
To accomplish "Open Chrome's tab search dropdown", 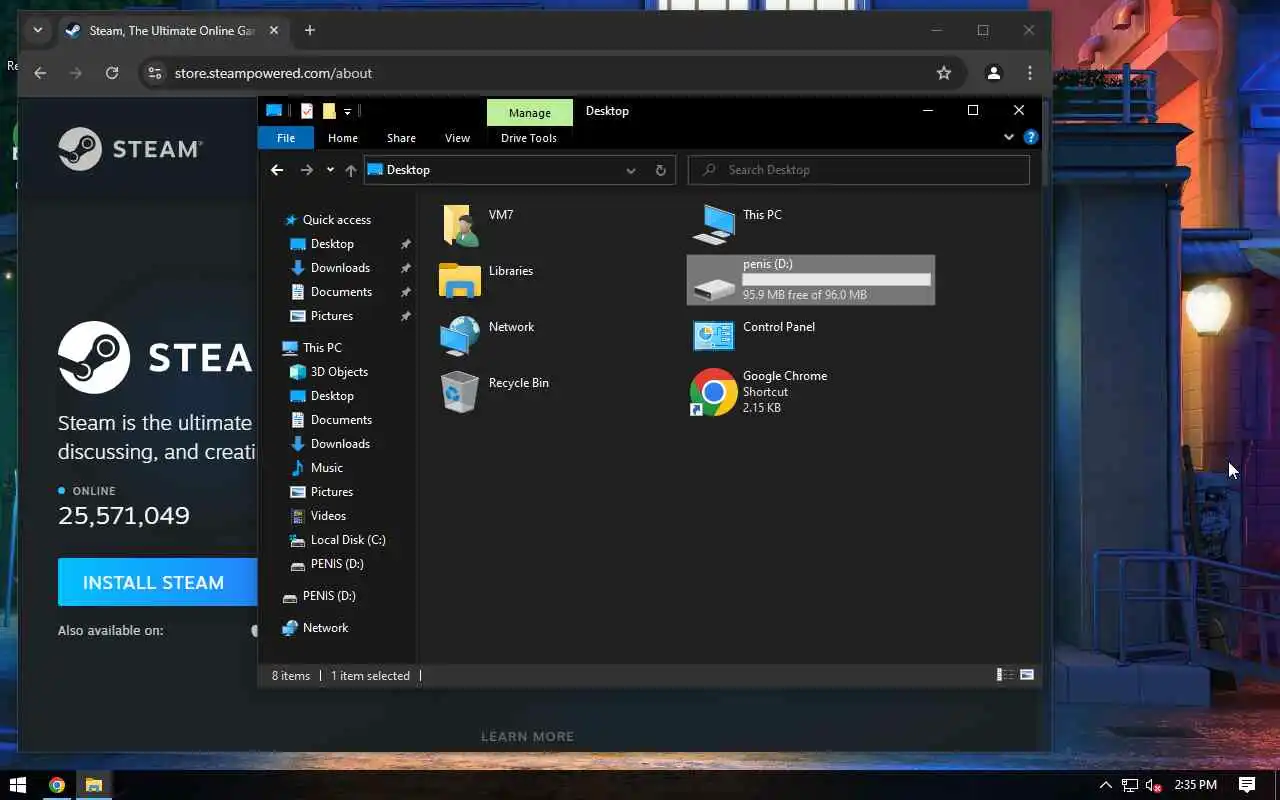I will coord(37,30).
